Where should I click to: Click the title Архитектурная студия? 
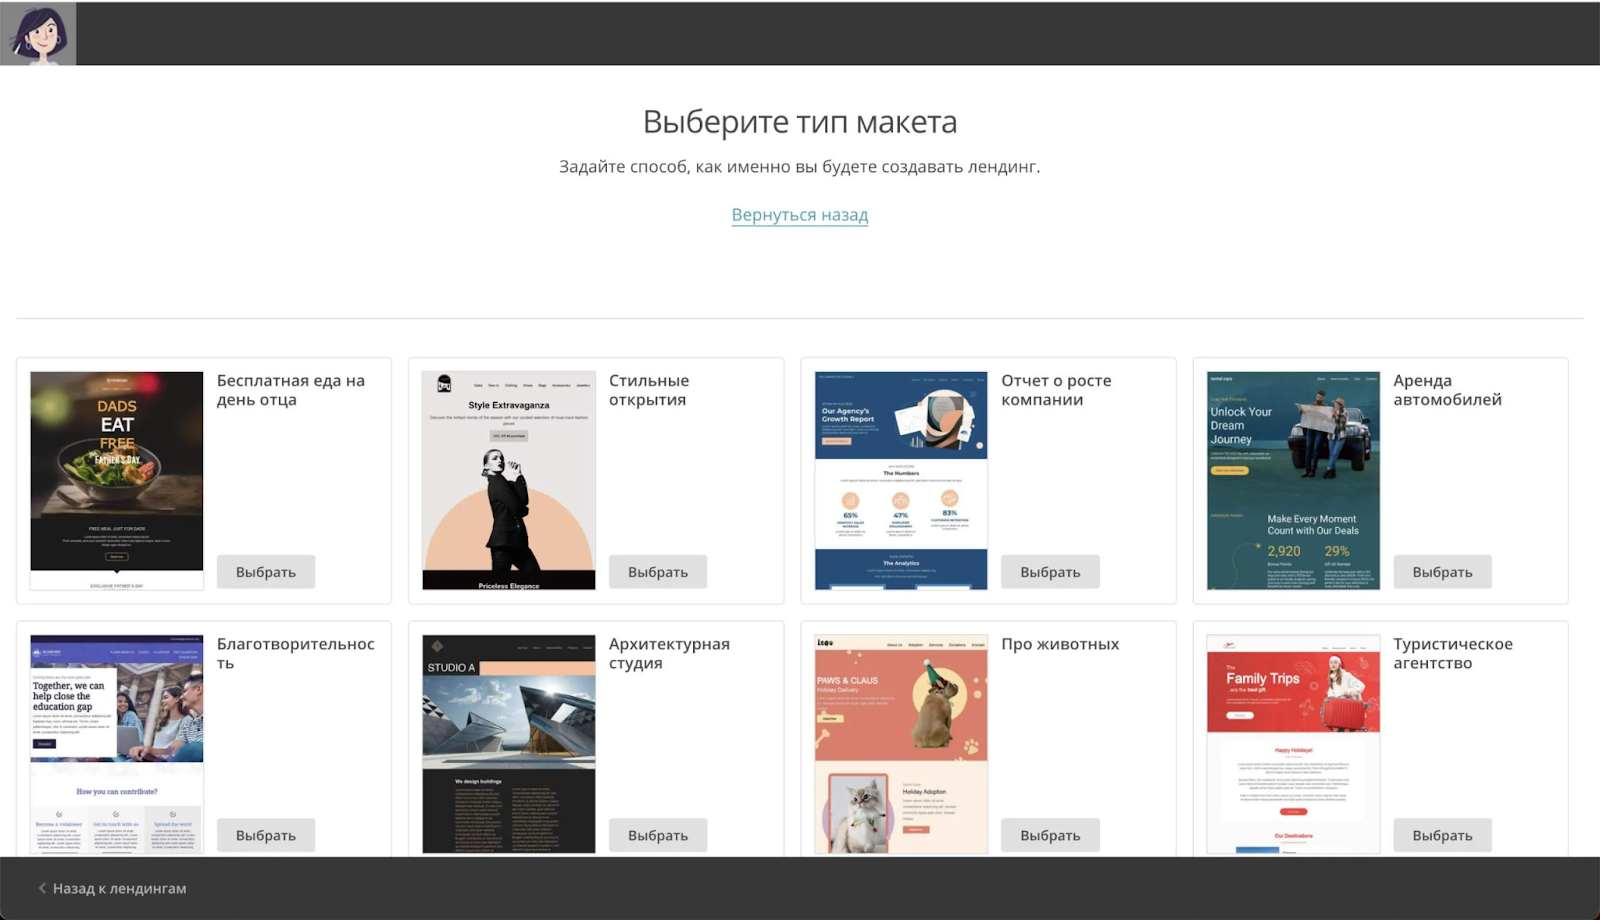click(x=669, y=653)
